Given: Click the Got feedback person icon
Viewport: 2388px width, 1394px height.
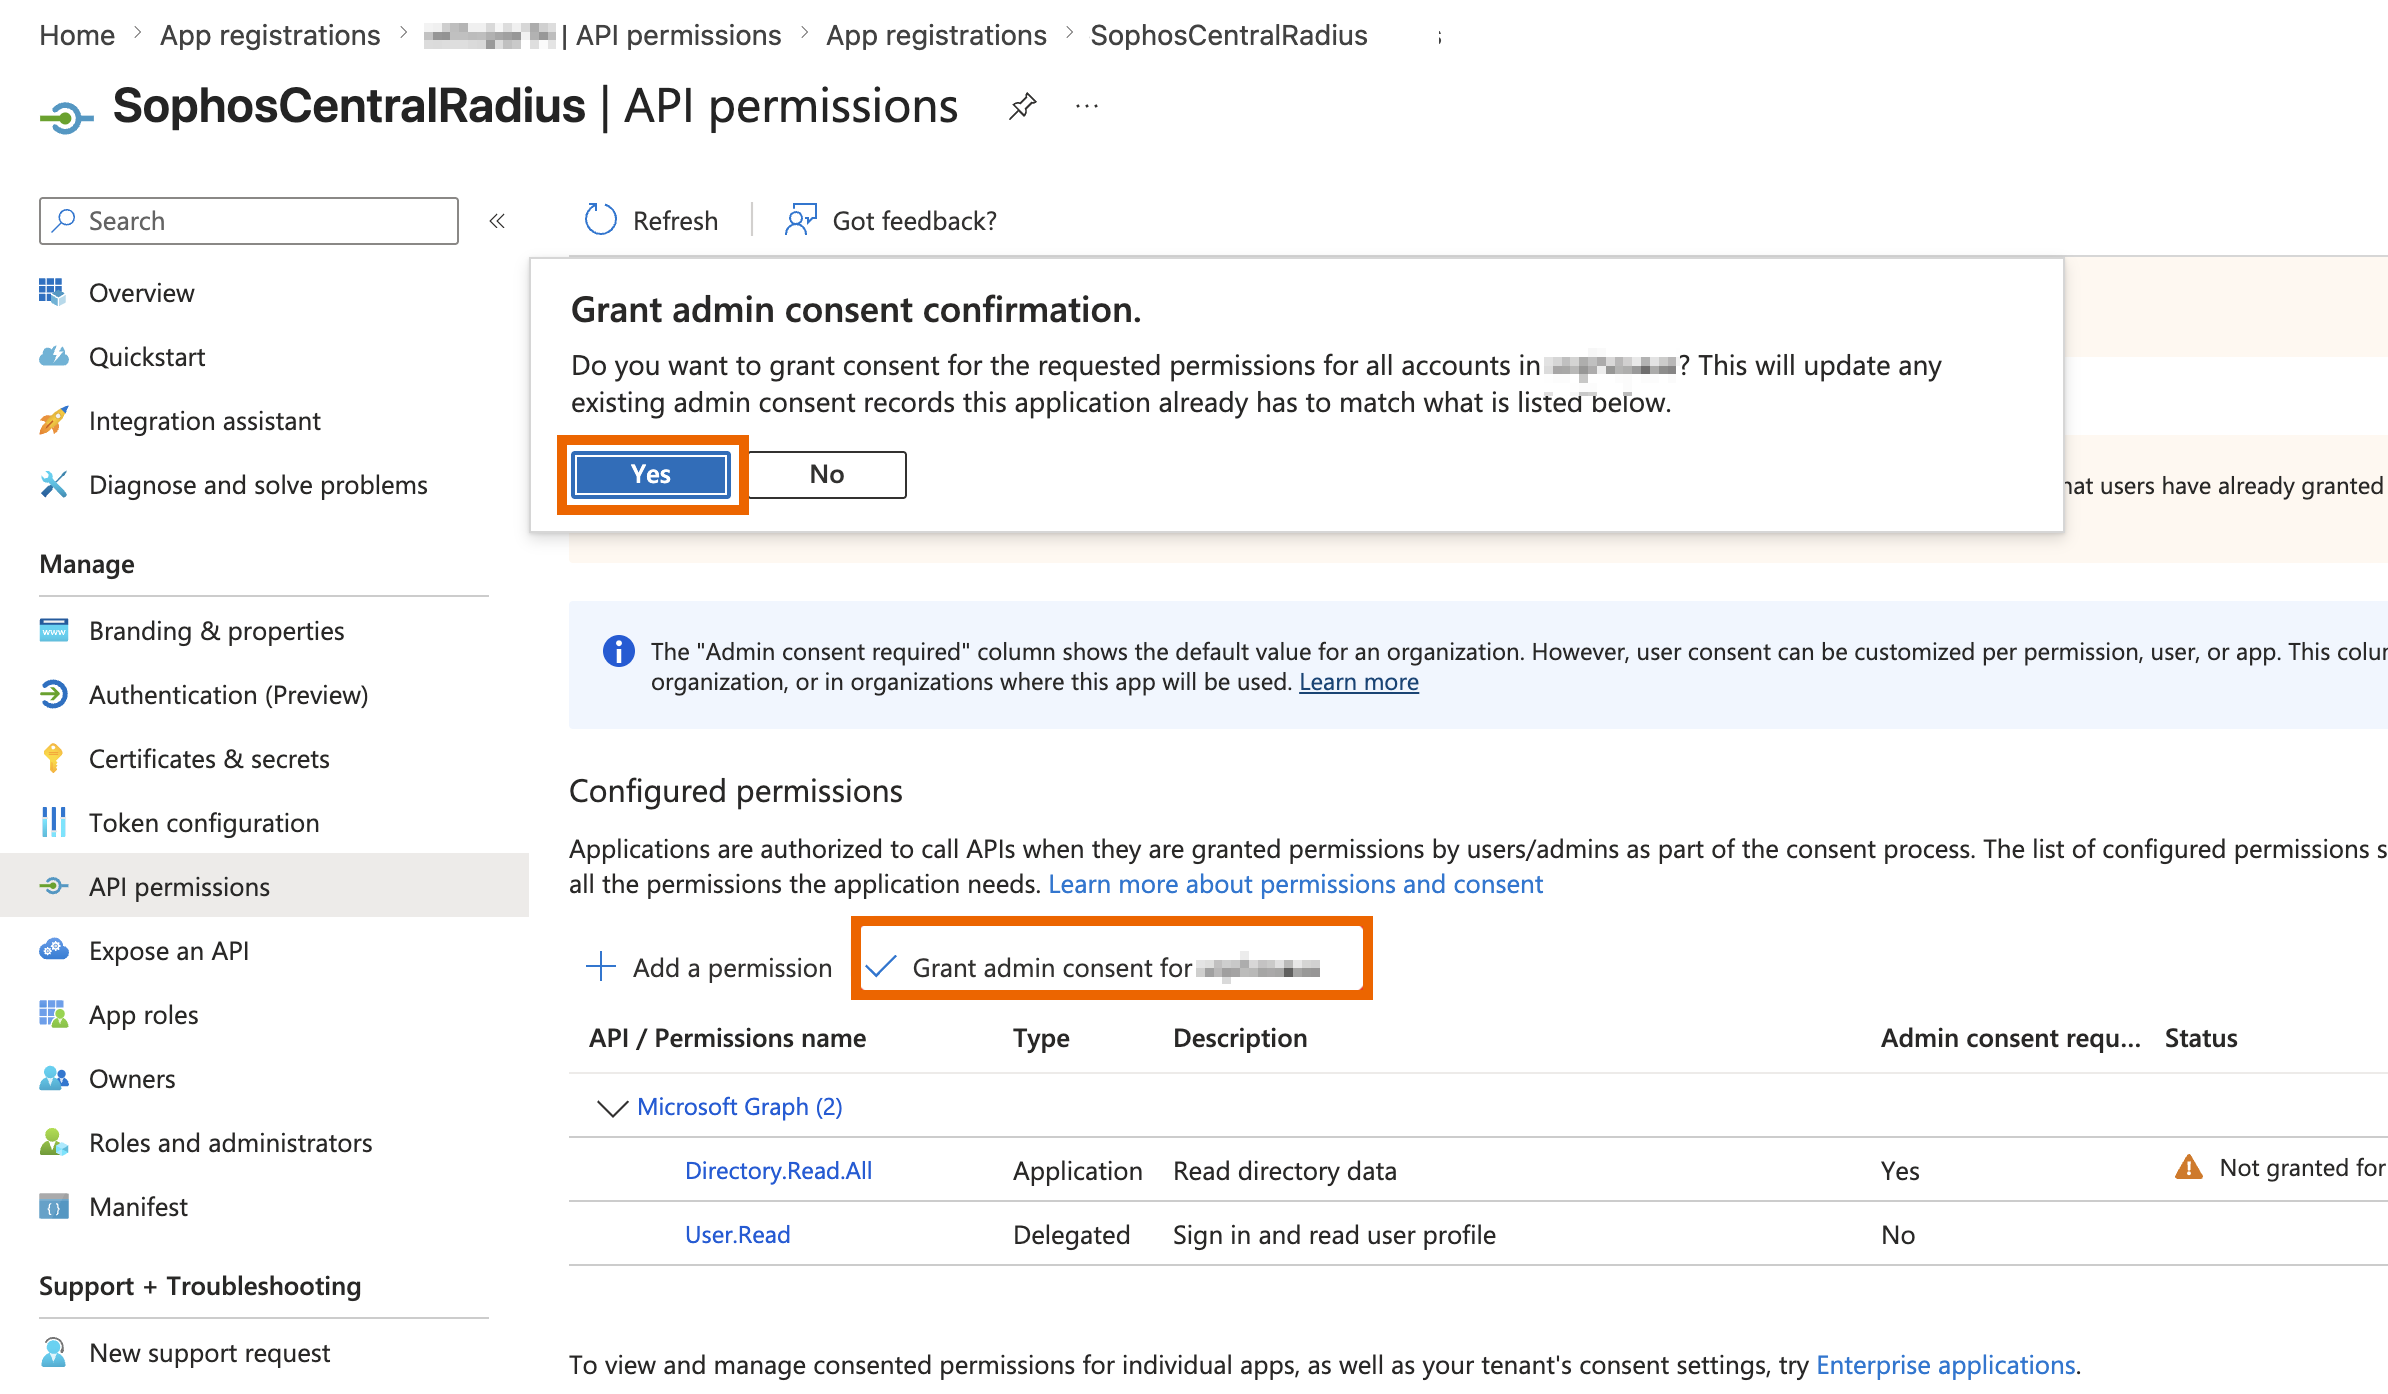Looking at the screenshot, I should [801, 220].
